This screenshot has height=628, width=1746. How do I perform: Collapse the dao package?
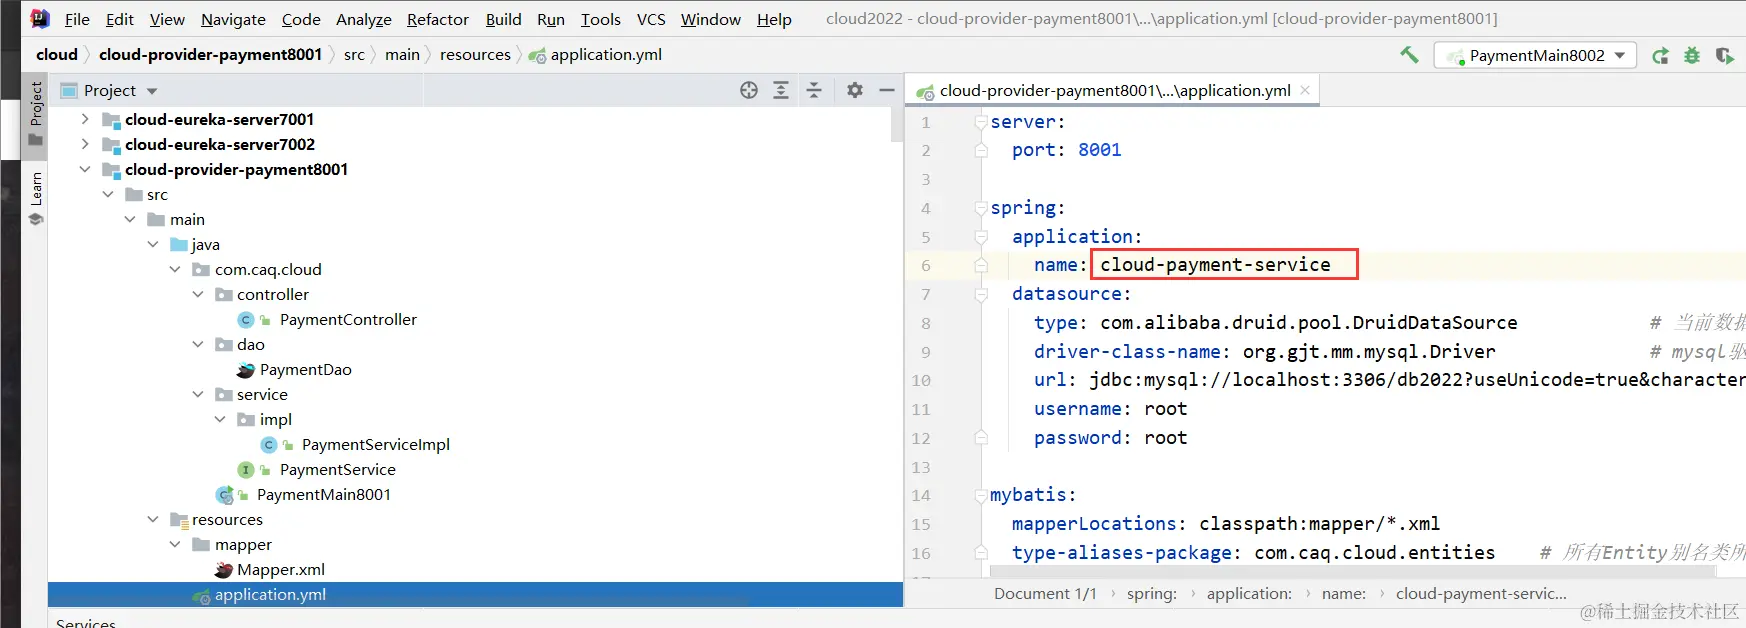198,344
